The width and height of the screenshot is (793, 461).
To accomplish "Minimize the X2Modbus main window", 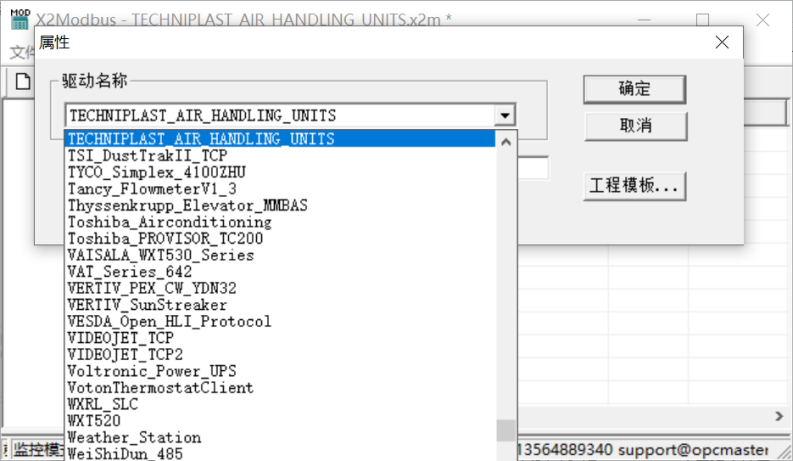I will (644, 20).
